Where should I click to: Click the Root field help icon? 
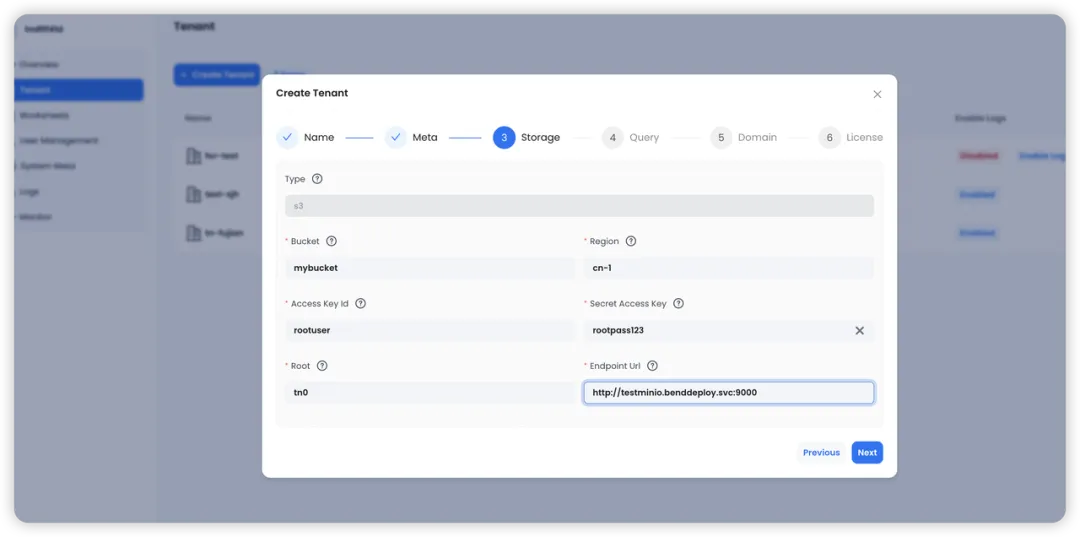322,366
